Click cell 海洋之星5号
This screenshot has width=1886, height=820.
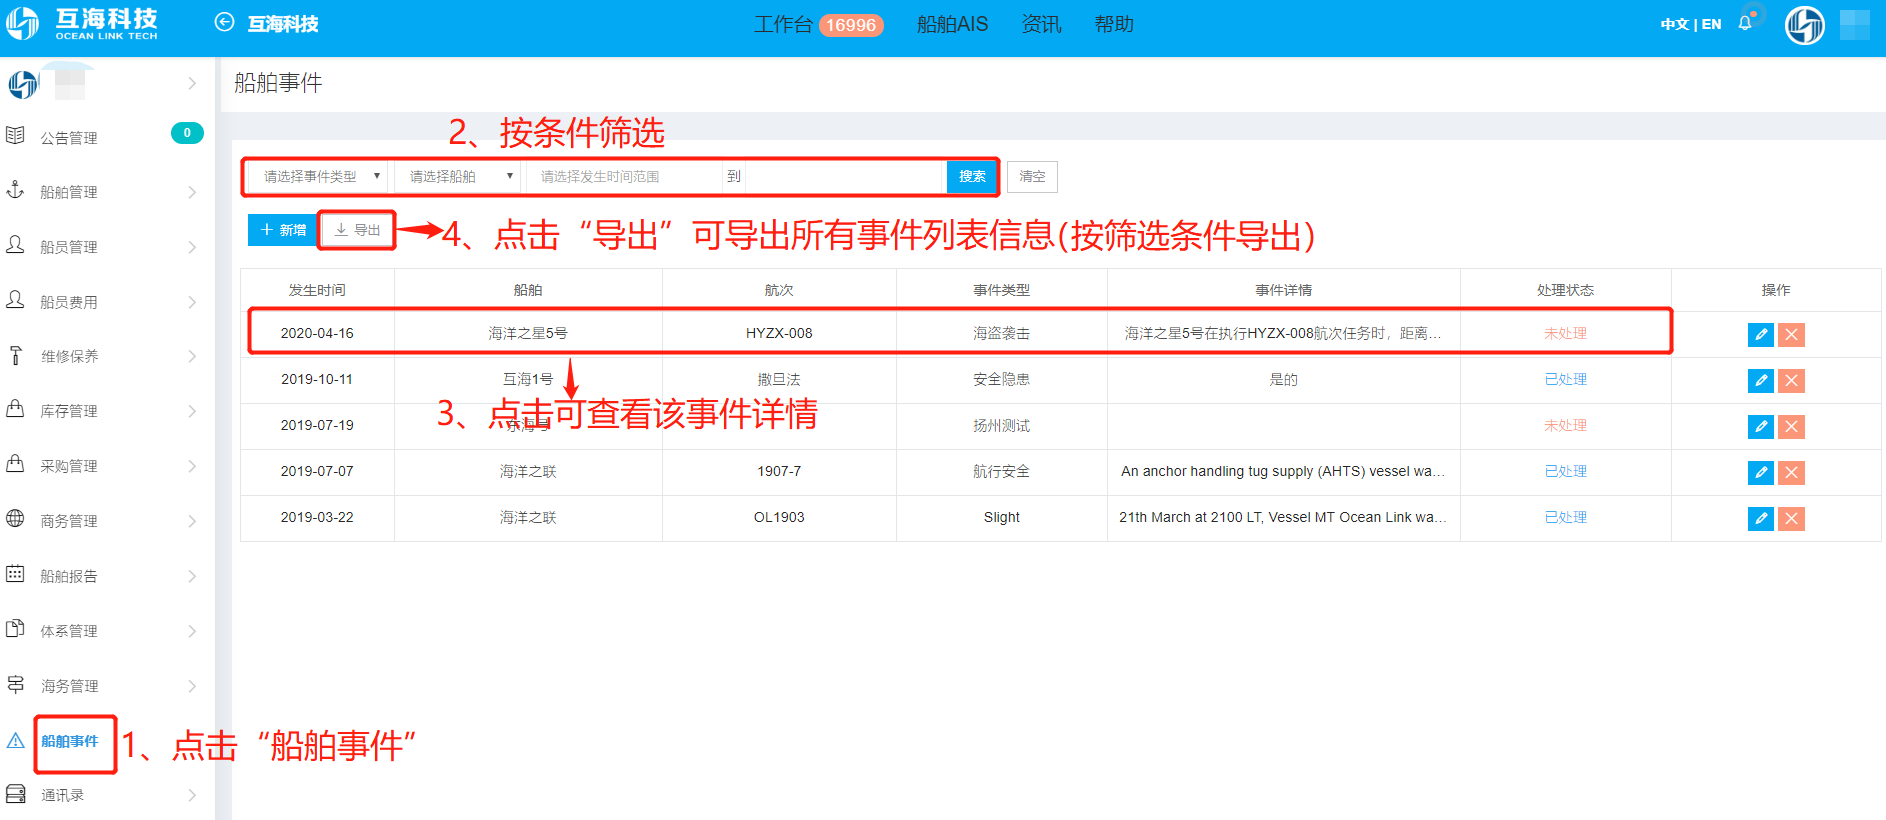[x=528, y=333]
